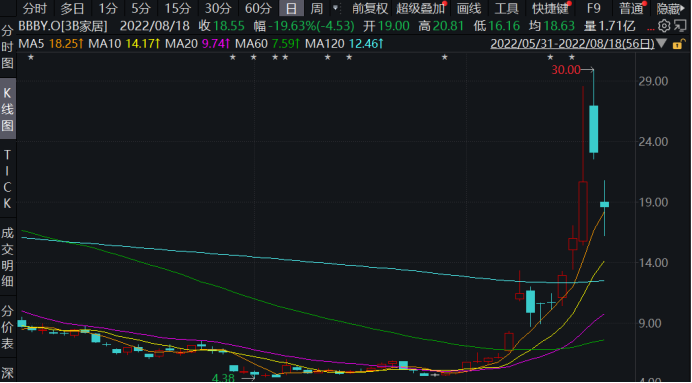Open the period dropdown arrow after 周
The image size is (692, 383).
(336, 8)
